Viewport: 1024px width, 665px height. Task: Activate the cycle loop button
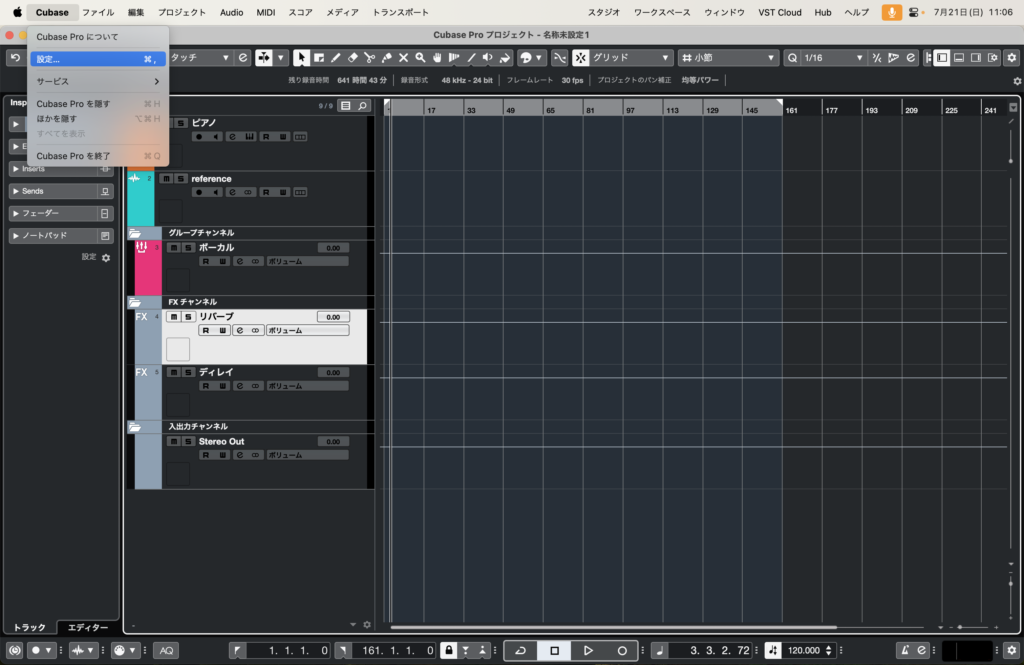point(520,650)
